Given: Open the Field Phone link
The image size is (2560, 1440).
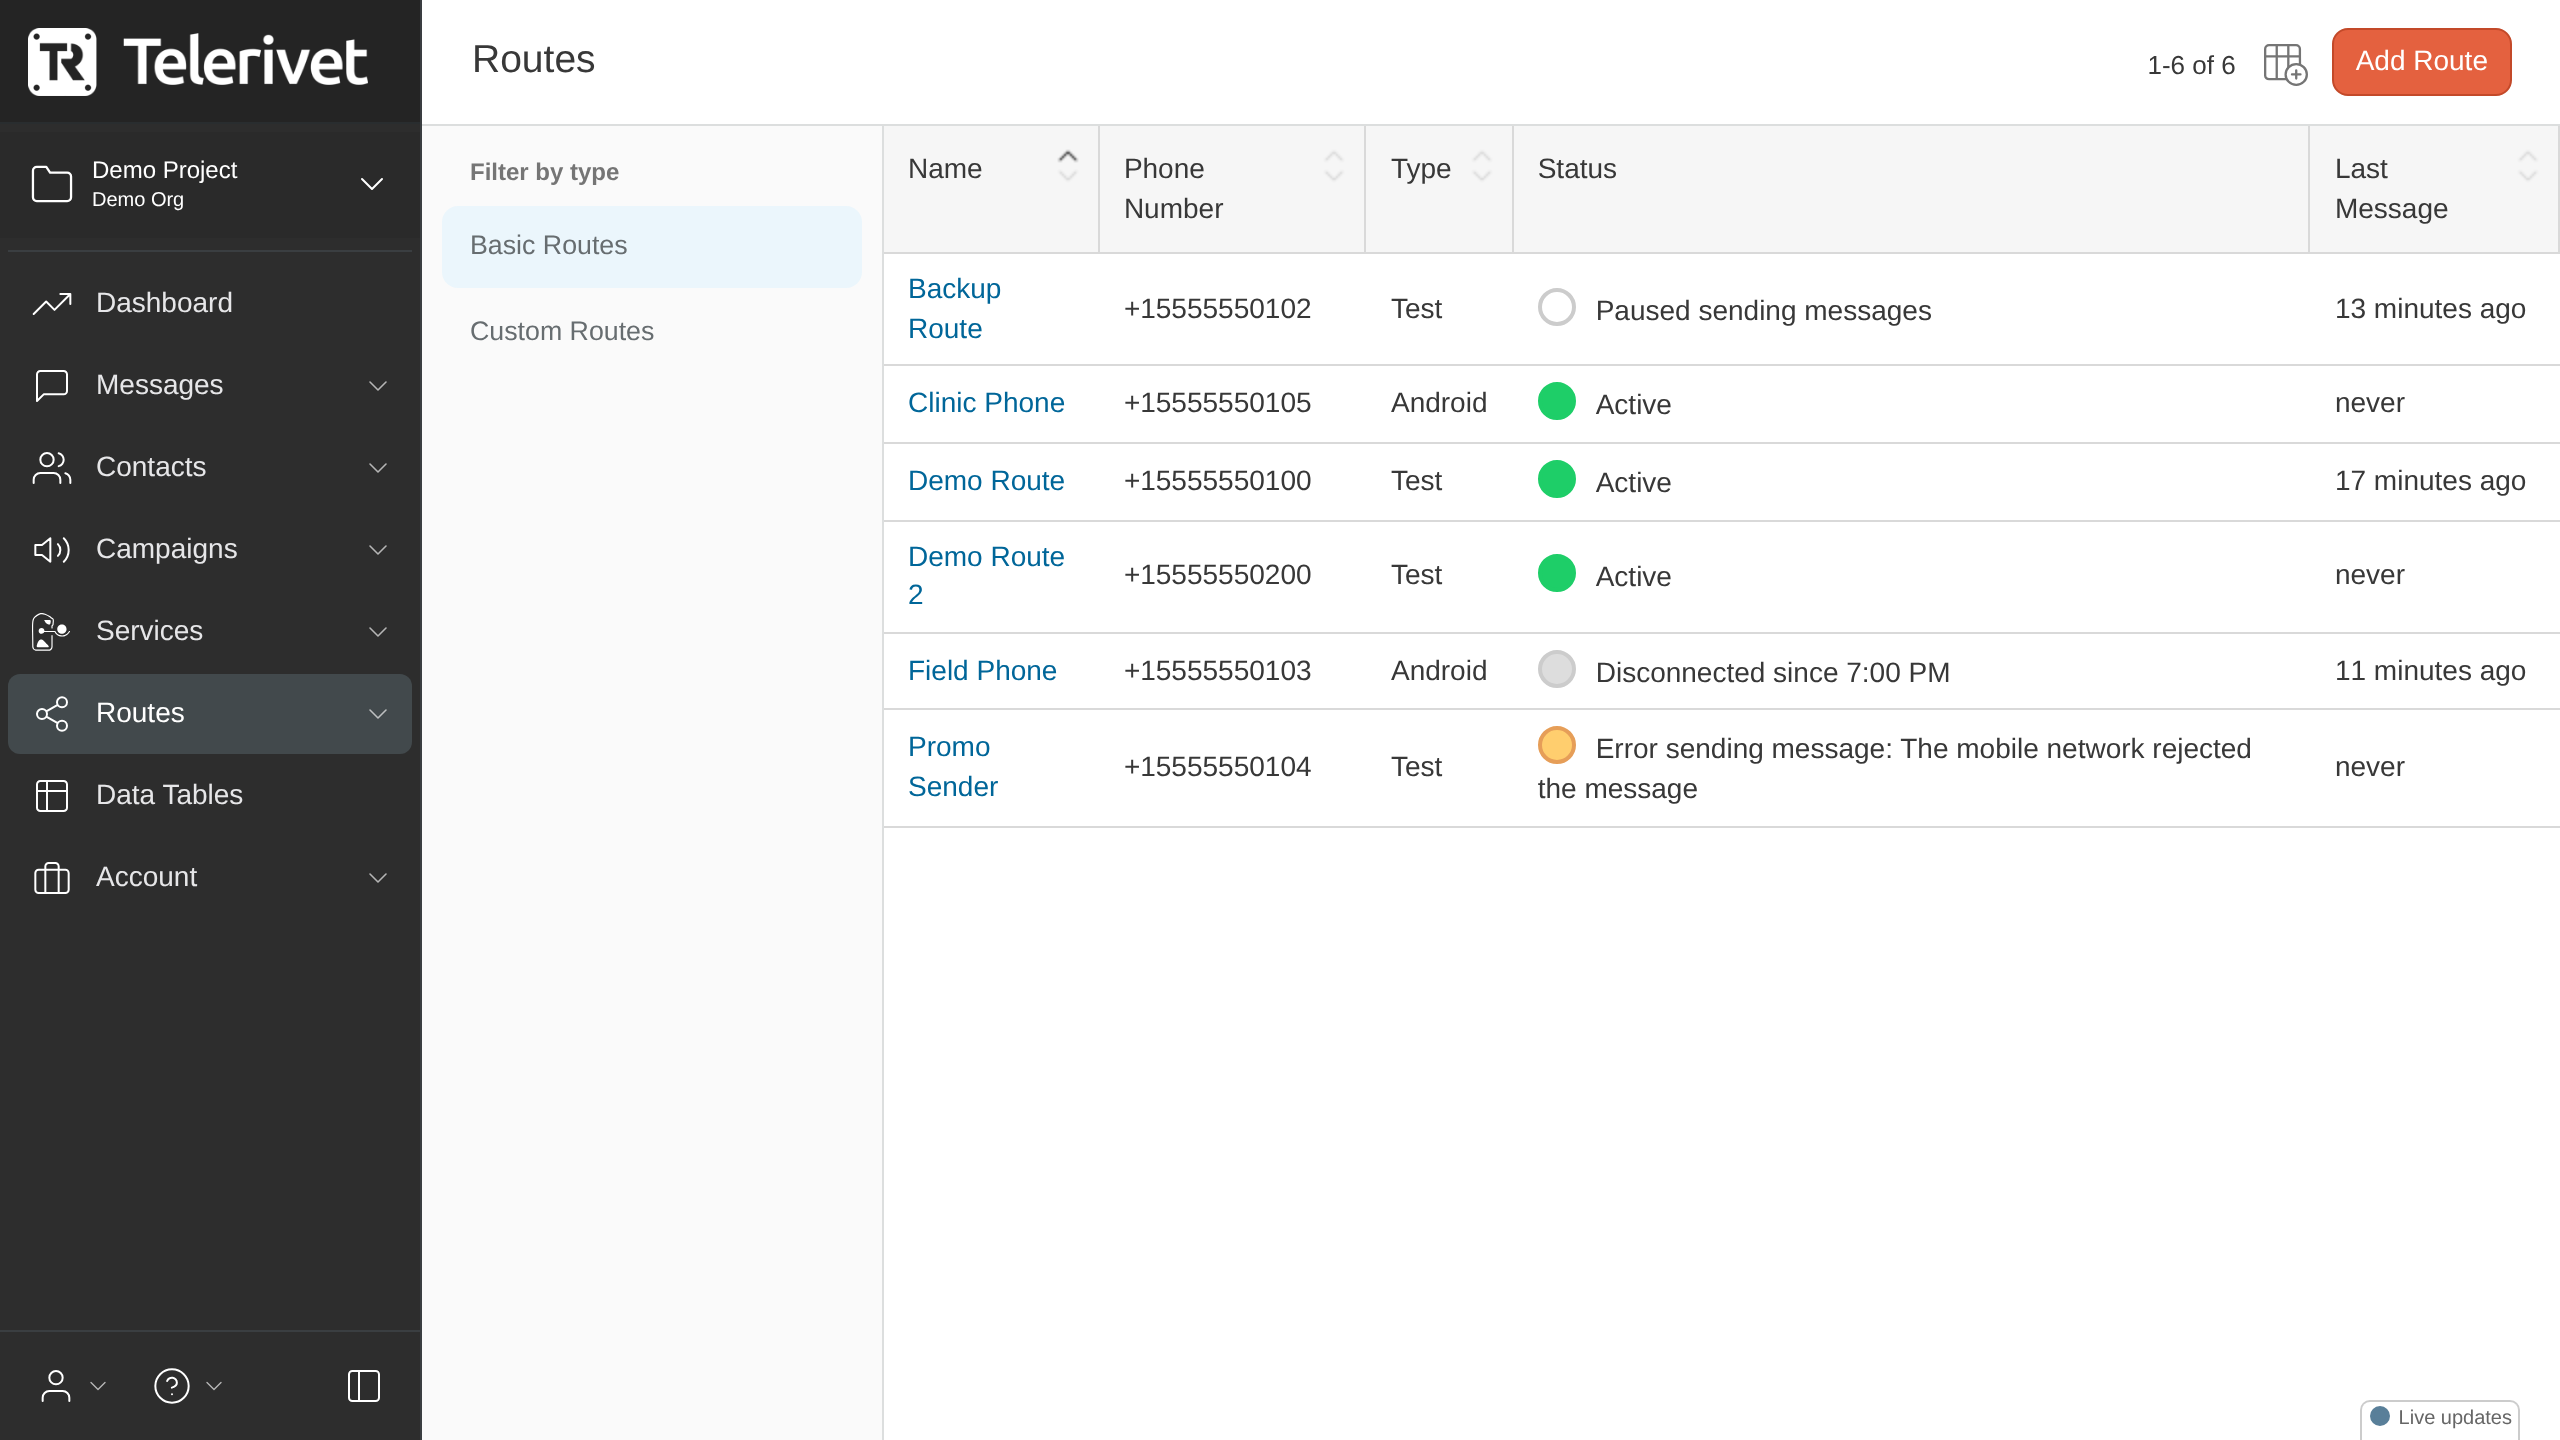Looking at the screenshot, I should click(982, 671).
